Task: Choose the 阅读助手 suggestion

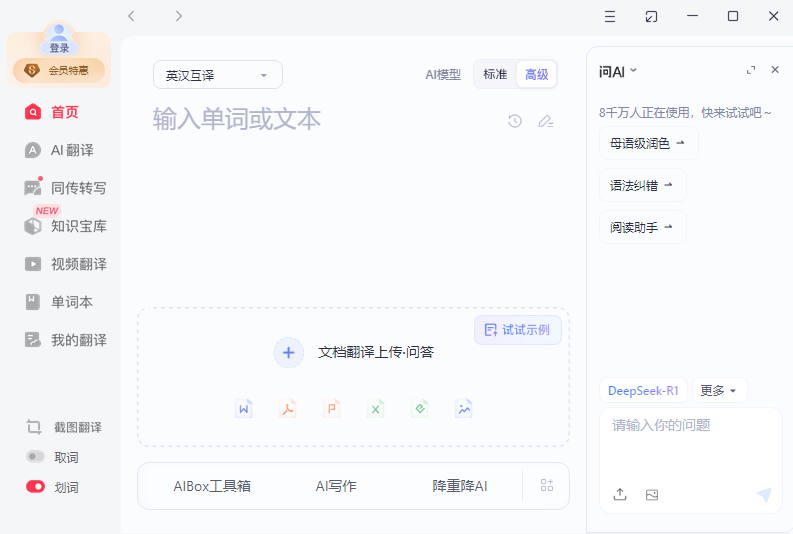Action: pyautogui.click(x=642, y=227)
